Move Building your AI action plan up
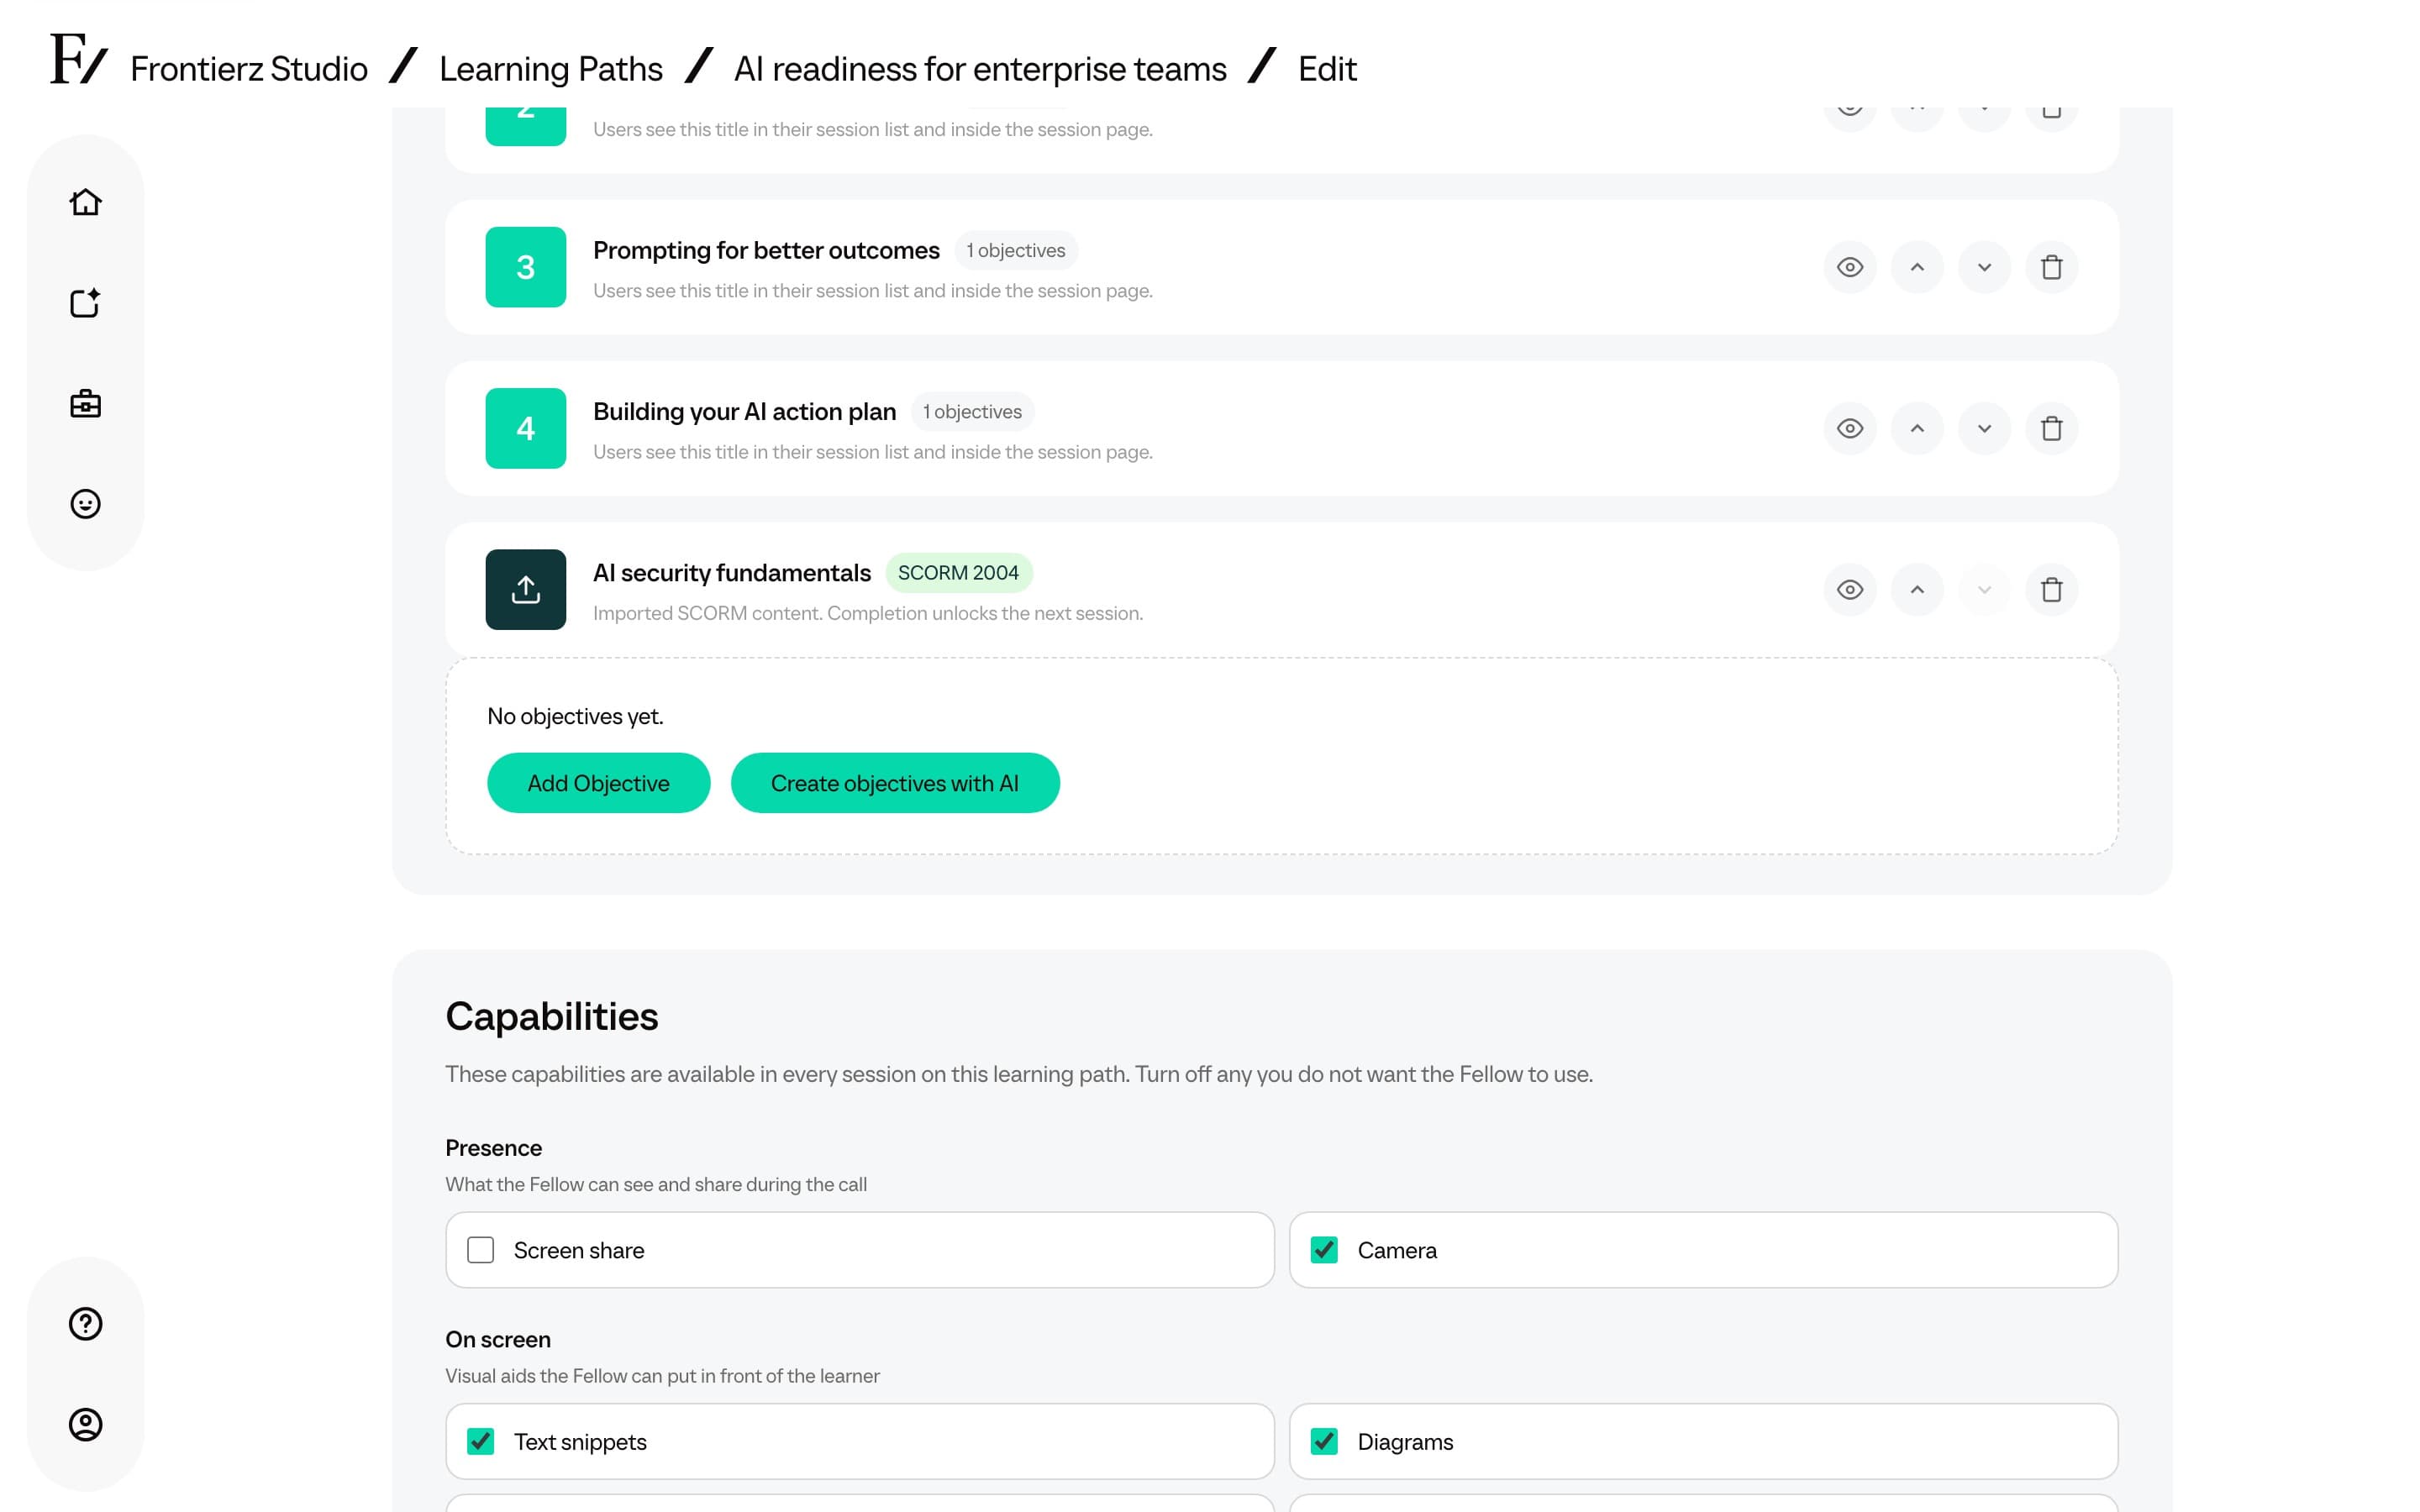2420x1512 pixels. click(x=1917, y=428)
